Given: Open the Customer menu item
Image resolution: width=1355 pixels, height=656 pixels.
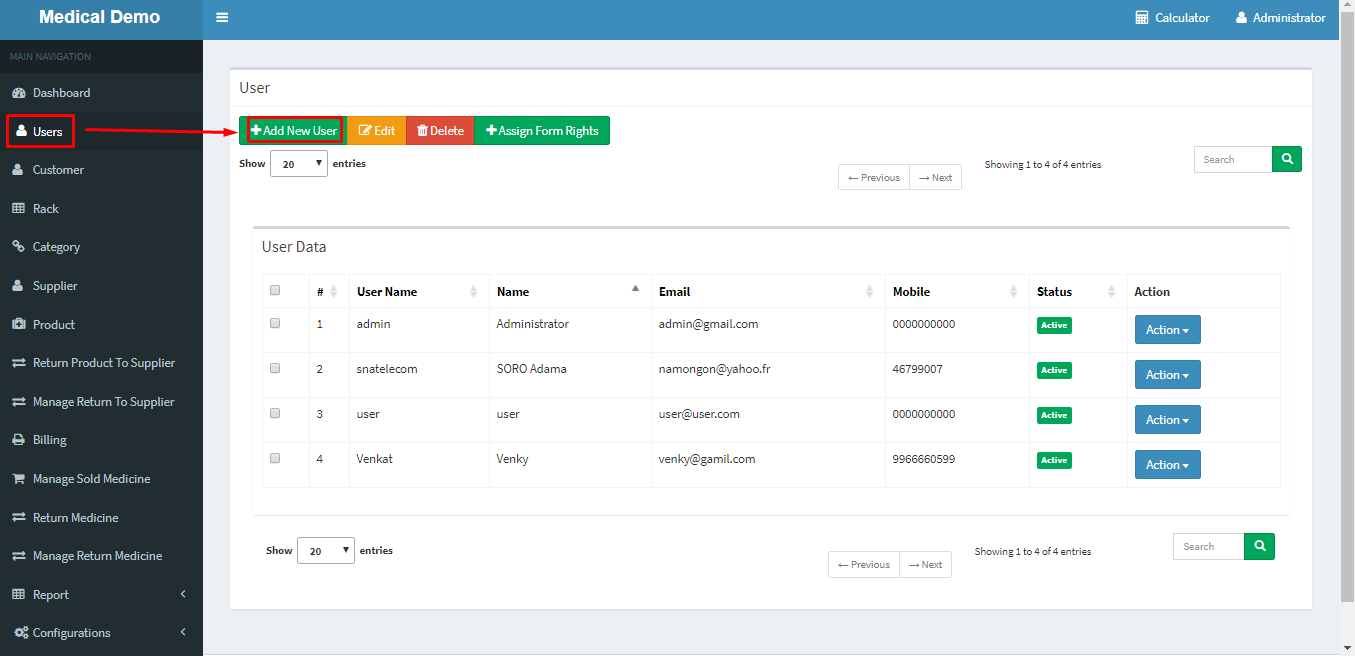Looking at the screenshot, I should (x=101, y=170).
